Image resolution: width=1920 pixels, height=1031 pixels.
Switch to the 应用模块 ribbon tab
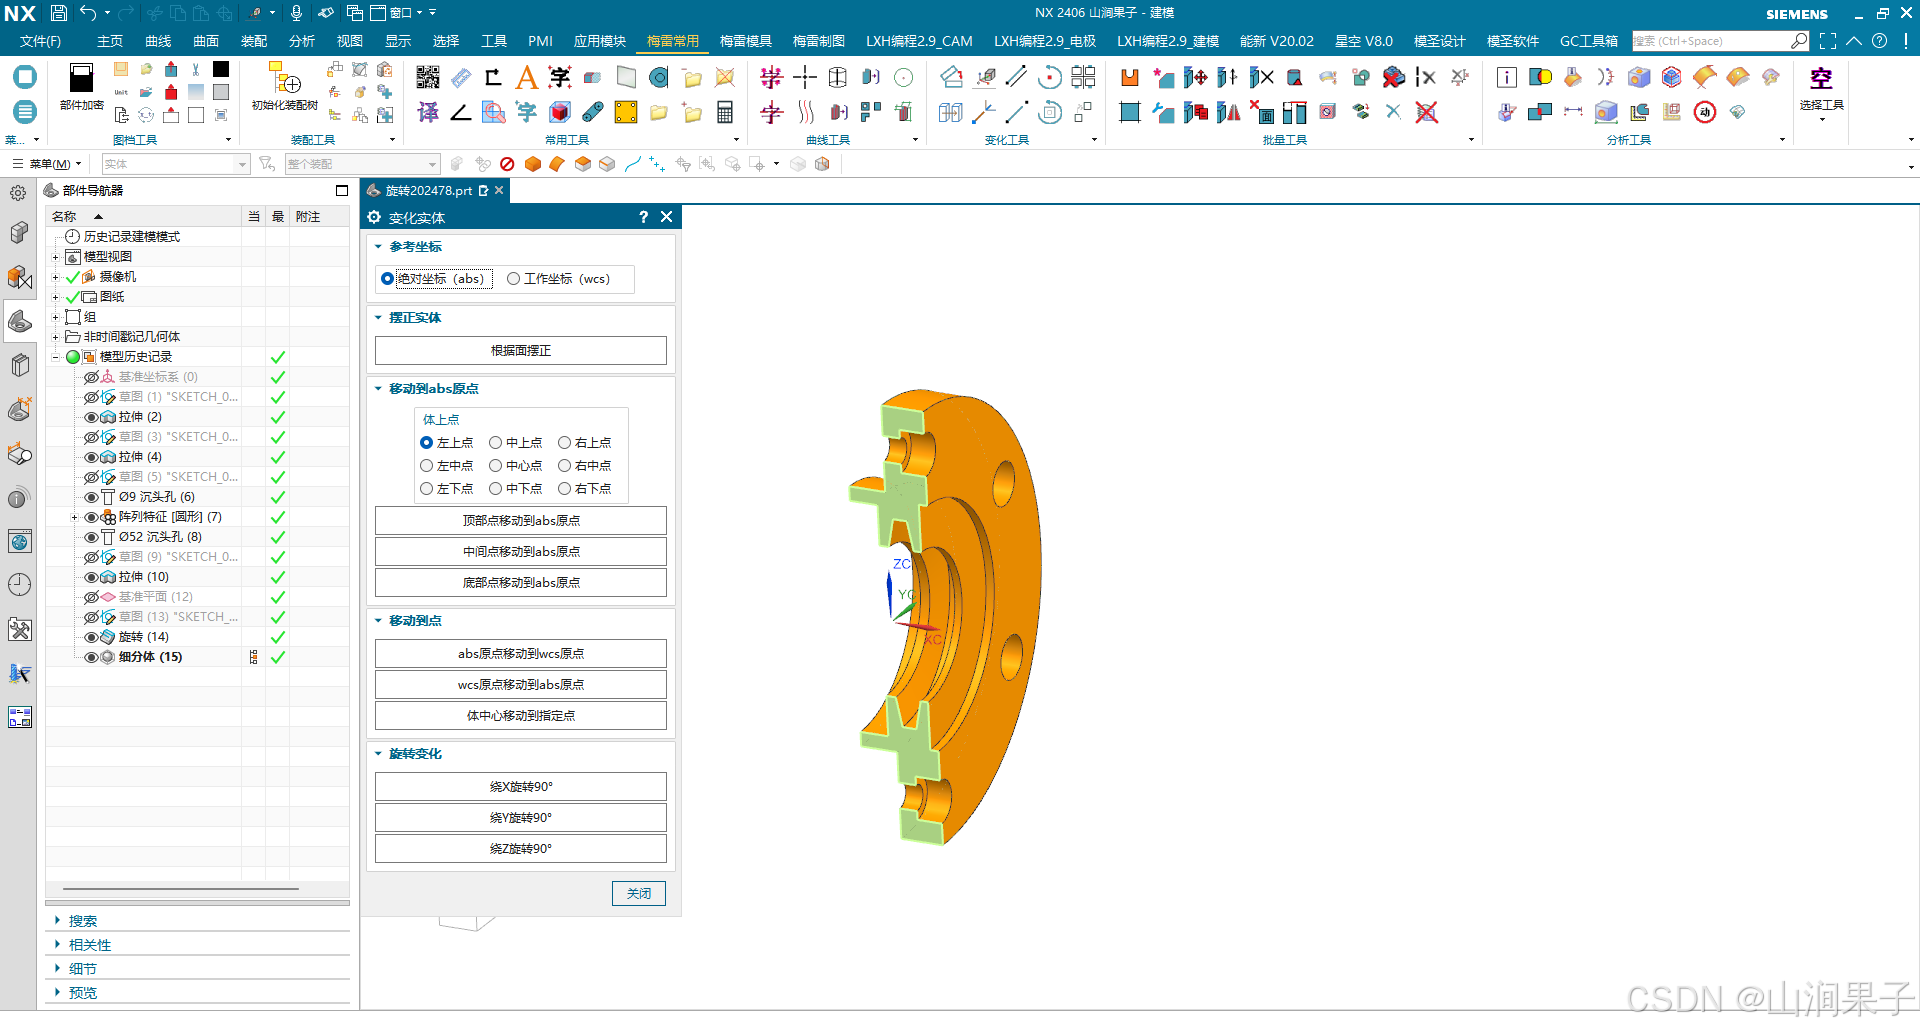tap(599, 41)
